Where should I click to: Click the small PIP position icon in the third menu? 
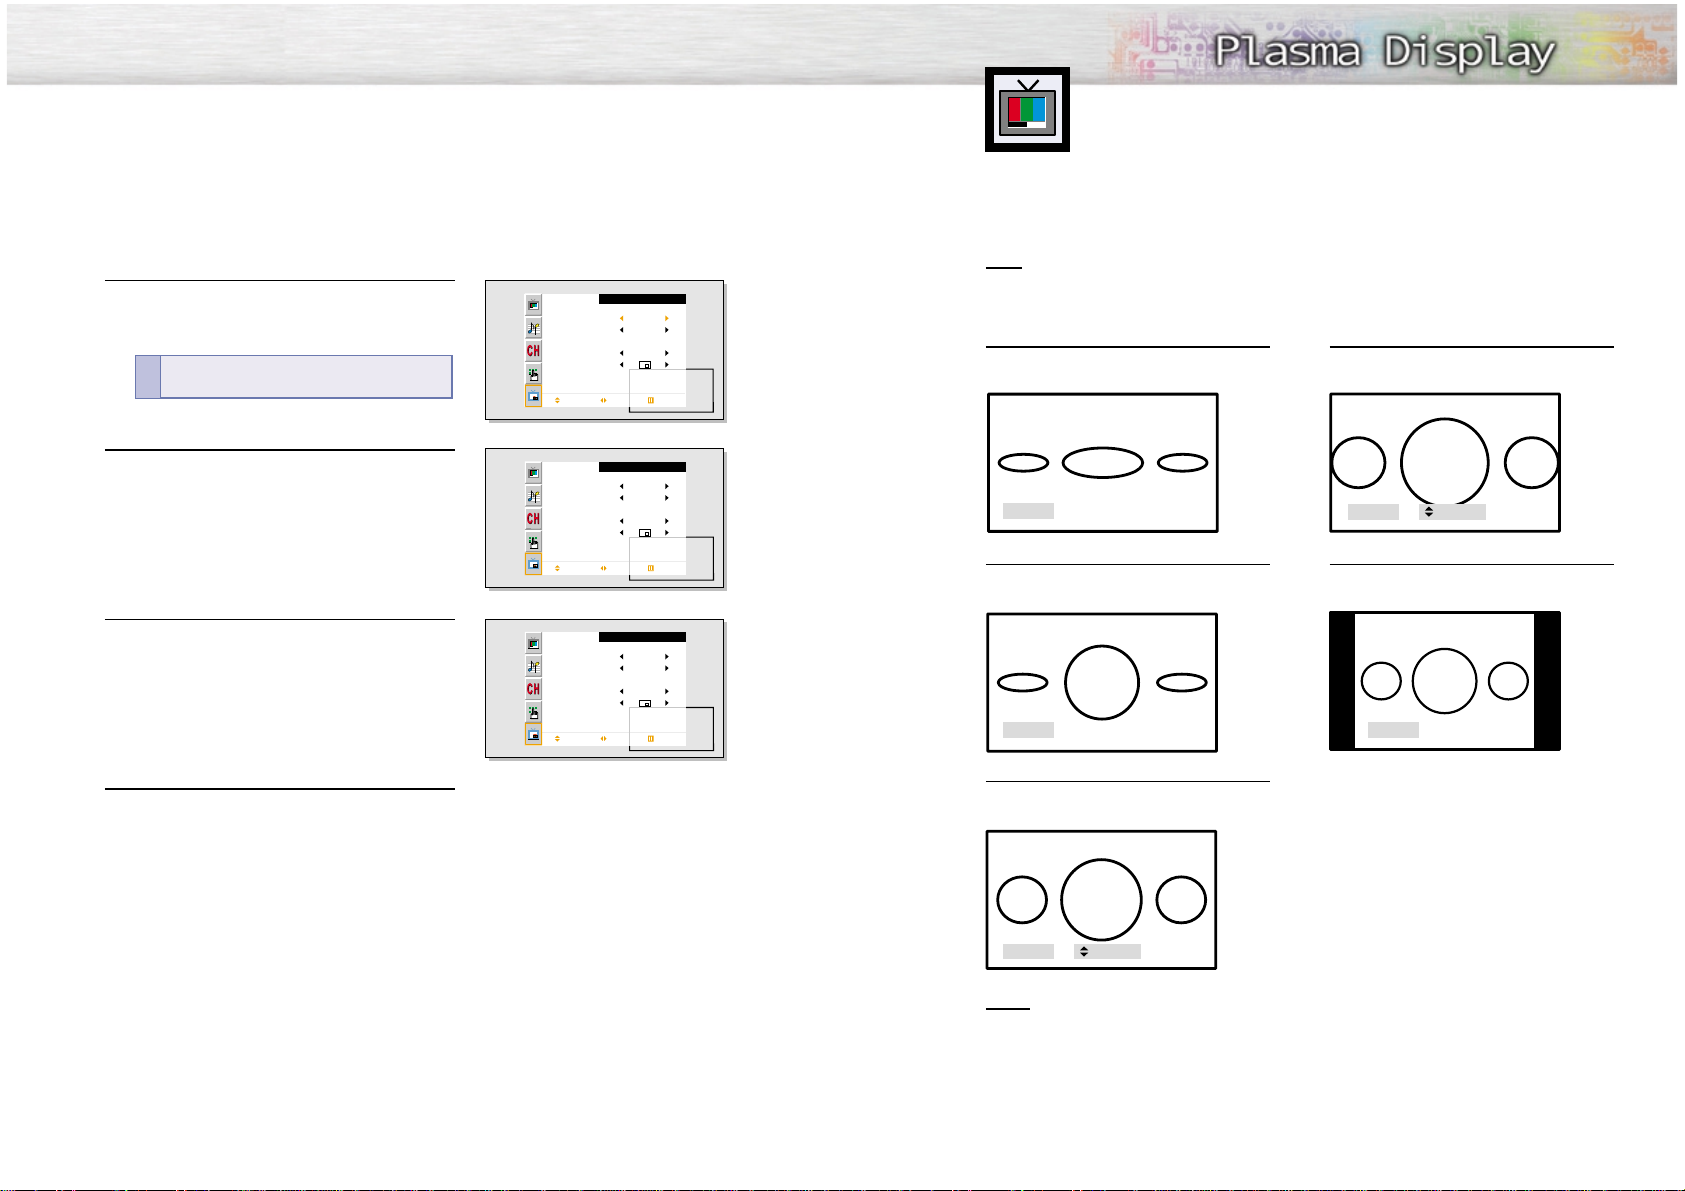click(x=646, y=703)
